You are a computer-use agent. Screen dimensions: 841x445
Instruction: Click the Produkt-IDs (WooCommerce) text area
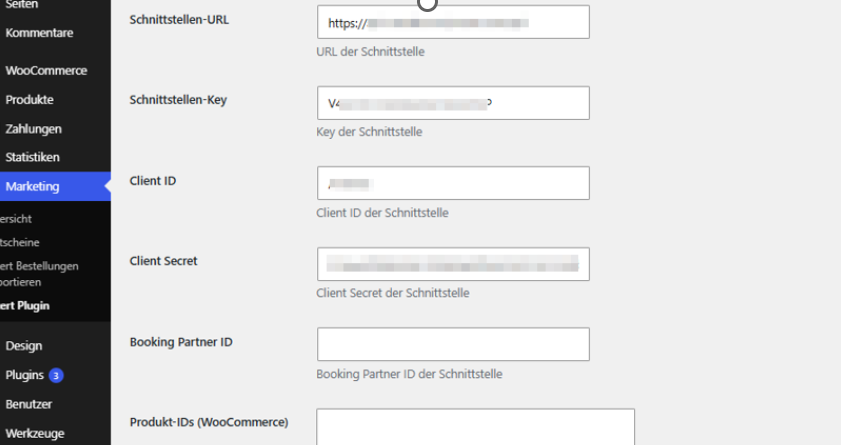tap(475, 427)
